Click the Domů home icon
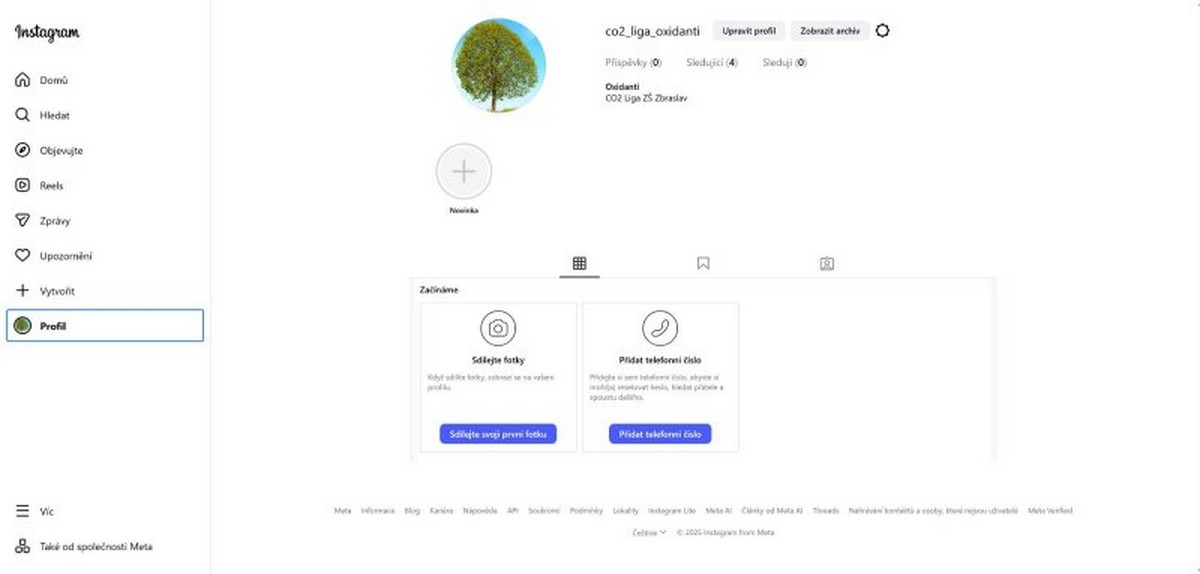The image size is (1200, 574). (23, 80)
